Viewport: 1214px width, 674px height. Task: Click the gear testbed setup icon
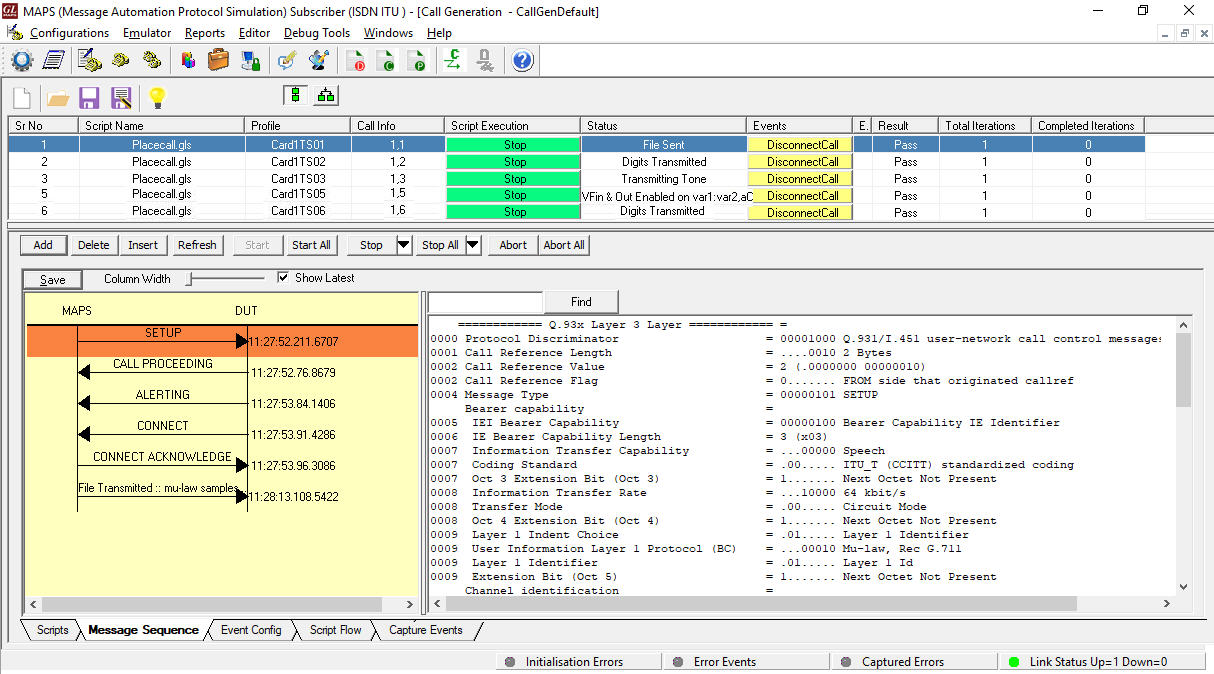pos(22,61)
